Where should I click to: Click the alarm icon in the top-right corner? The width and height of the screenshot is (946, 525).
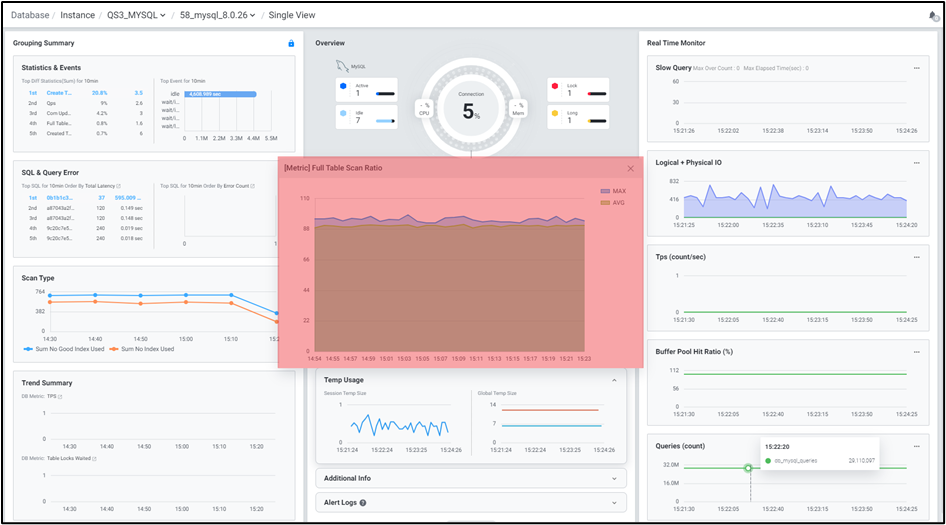point(933,16)
